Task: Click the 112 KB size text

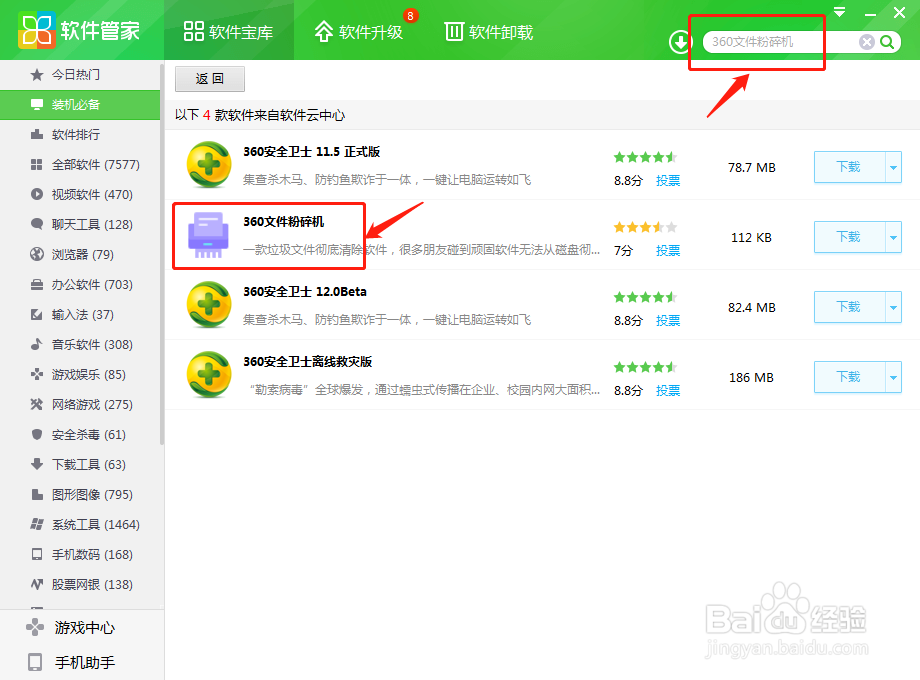Action: (x=752, y=238)
